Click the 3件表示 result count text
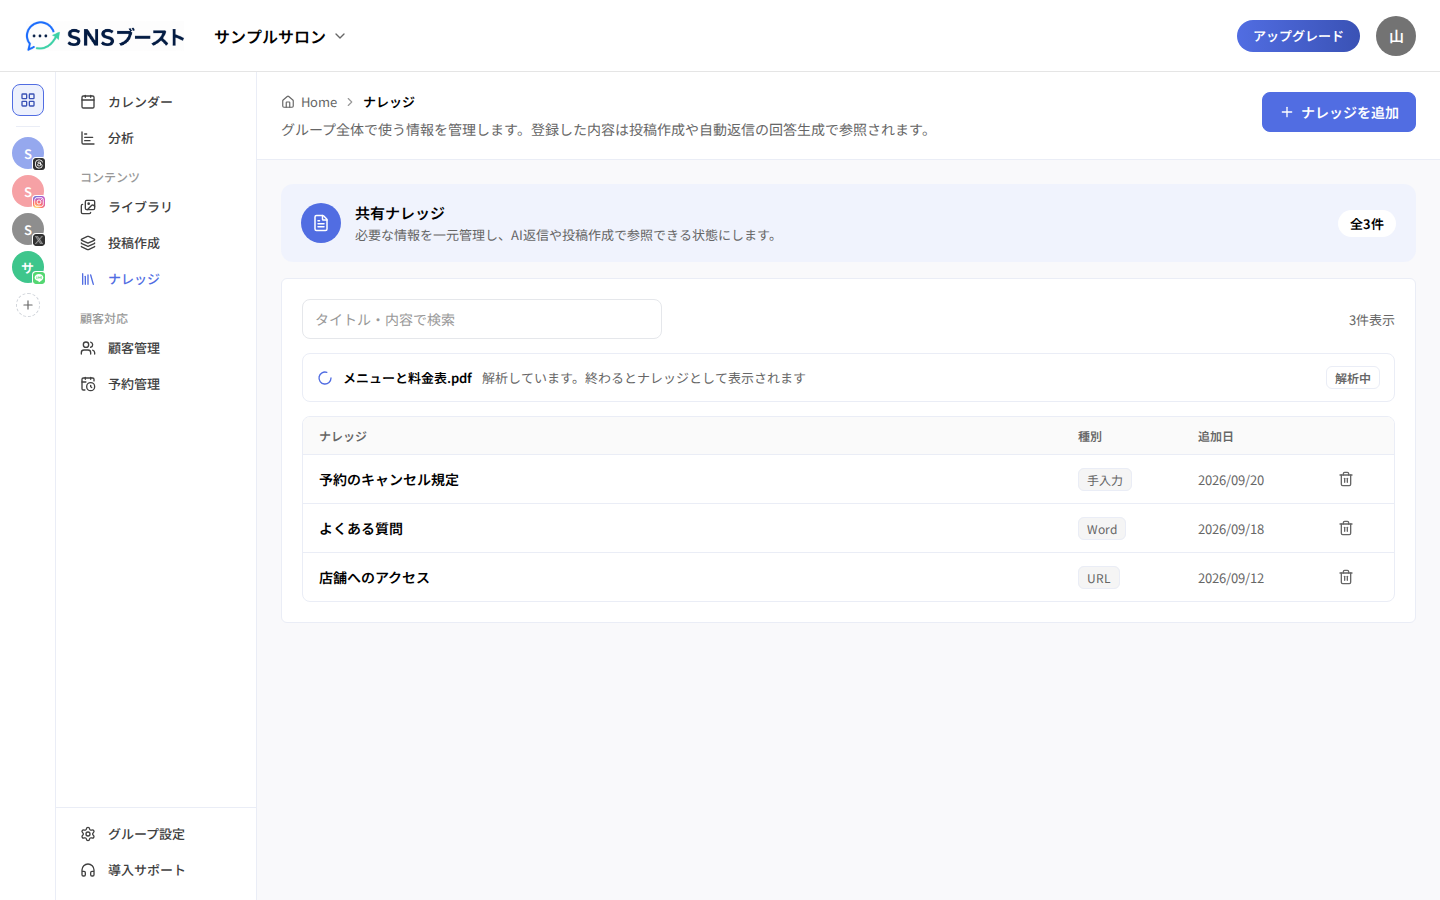 coord(1372,320)
